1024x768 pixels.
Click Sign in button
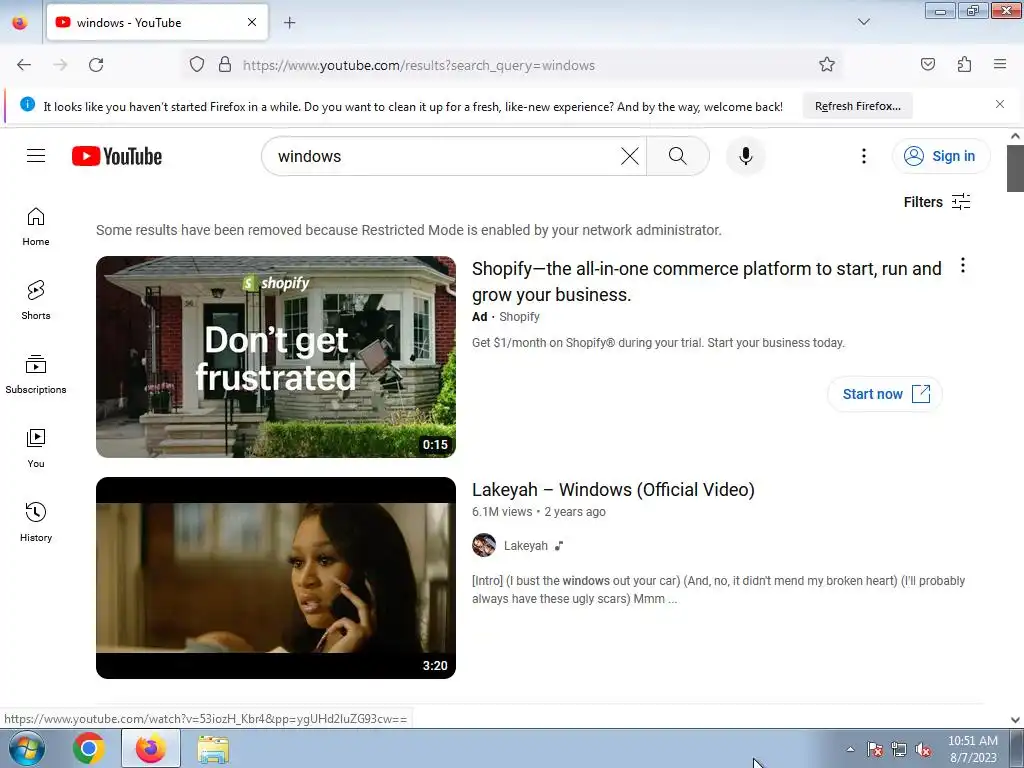point(941,156)
